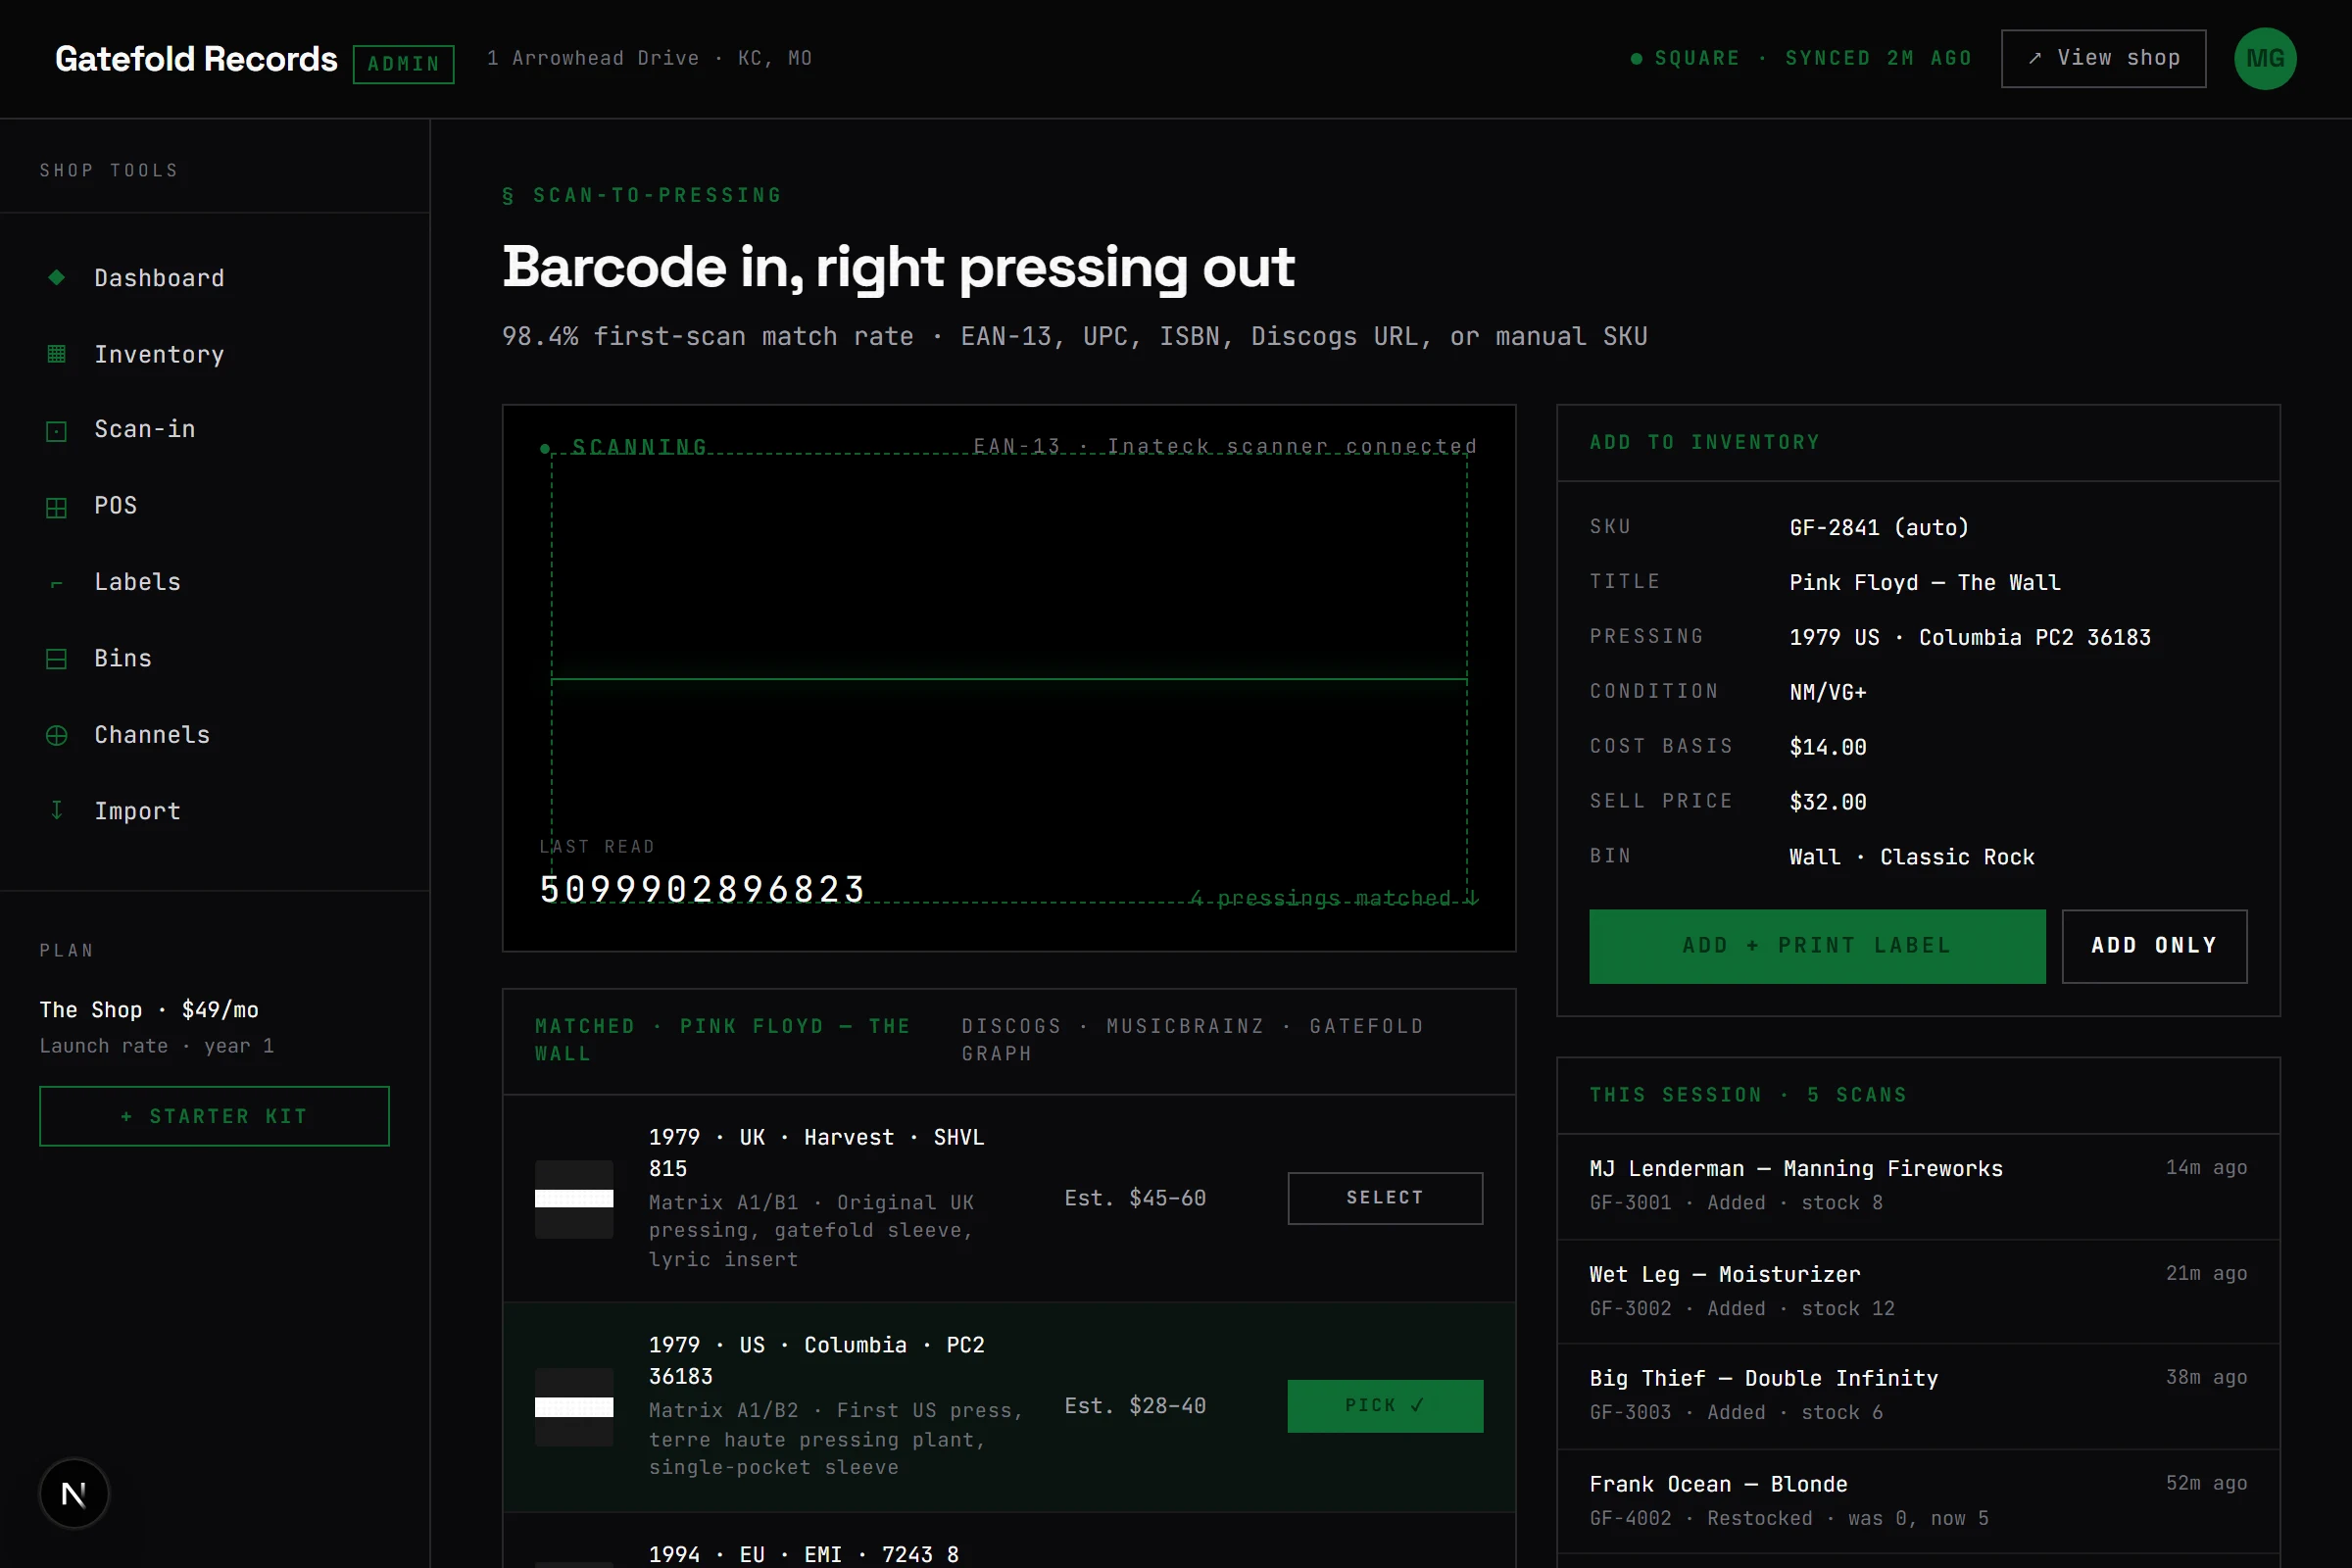This screenshot has height=1568, width=2352.
Task: Open the Wet Leg — Moisturizer scan entry
Action: [x=1918, y=1291]
